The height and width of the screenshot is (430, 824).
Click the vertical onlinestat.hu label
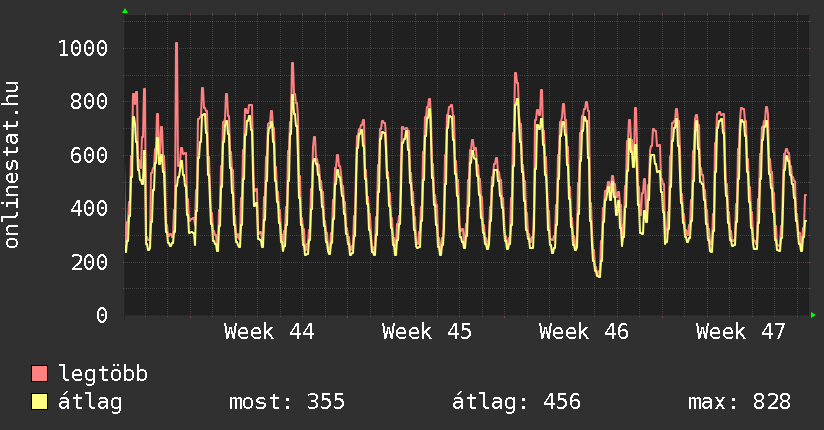tap(13, 165)
